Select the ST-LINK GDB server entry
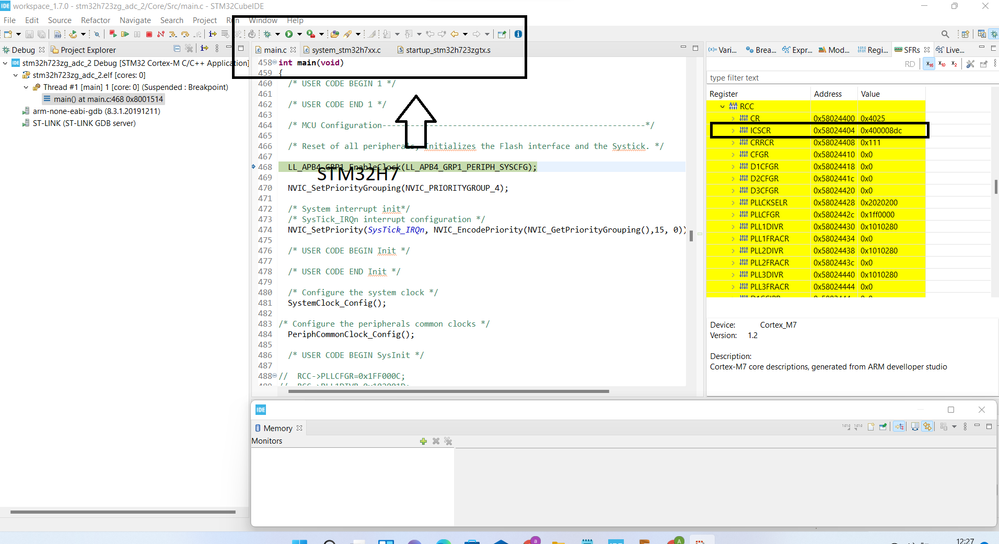 pyautogui.click(x=78, y=124)
